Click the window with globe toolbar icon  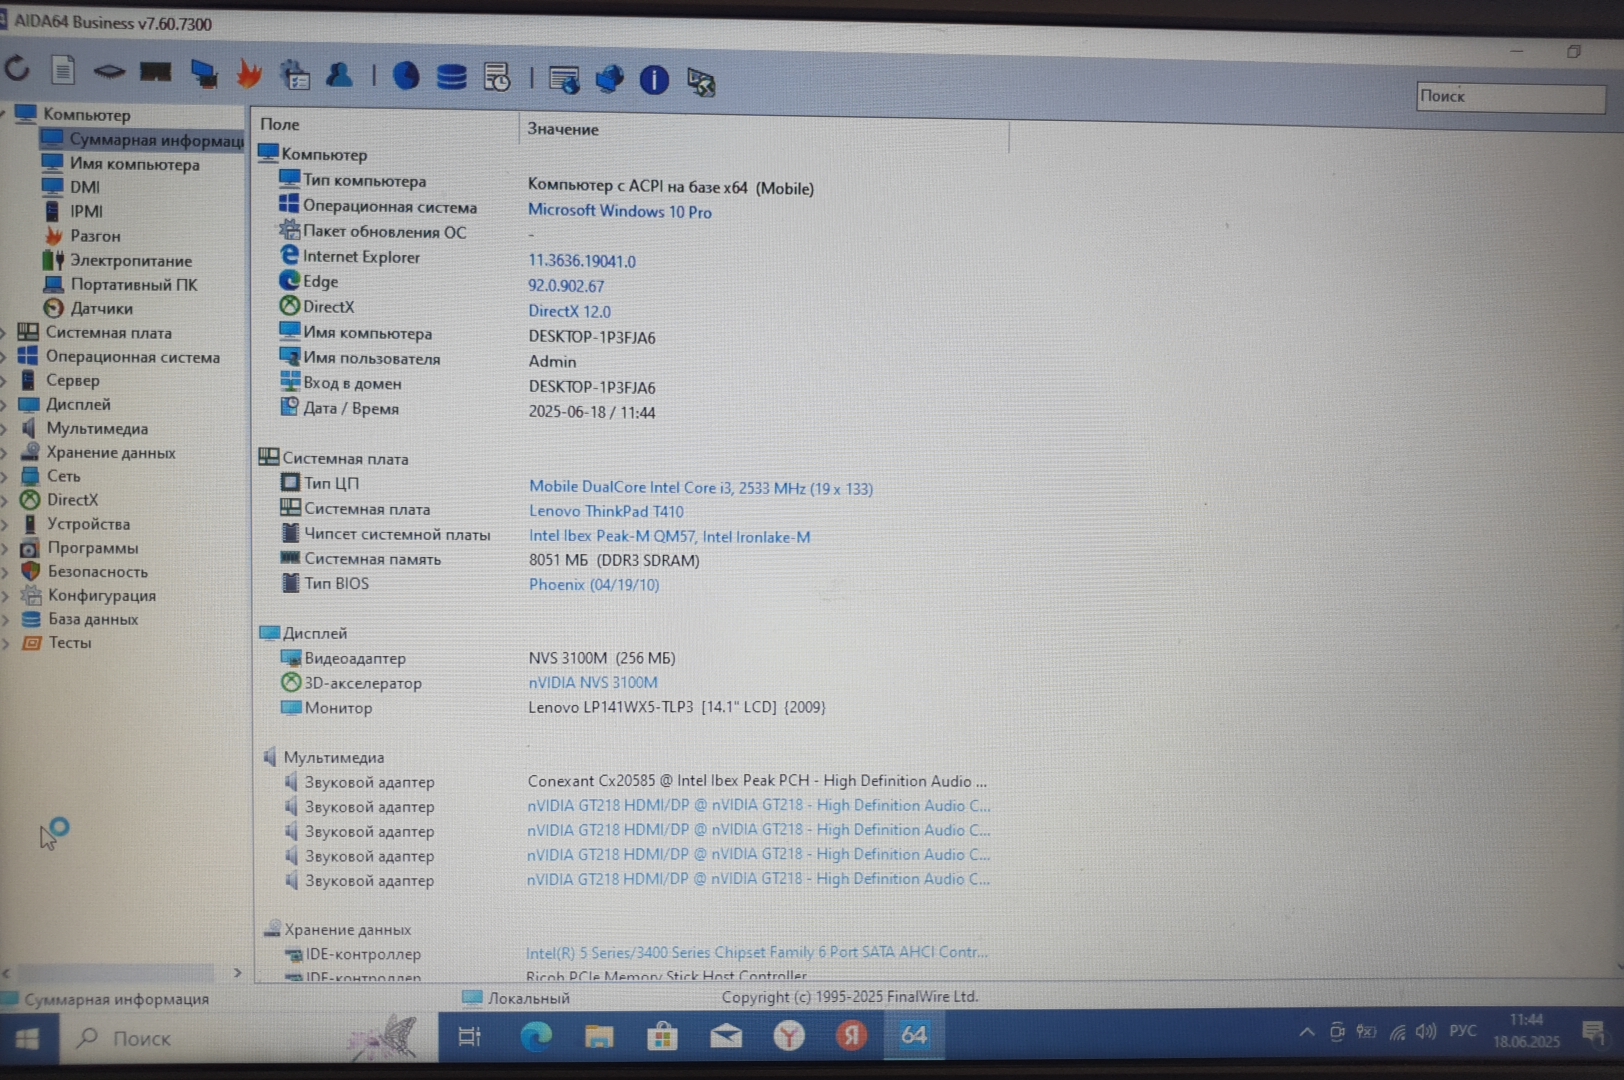pos(564,79)
